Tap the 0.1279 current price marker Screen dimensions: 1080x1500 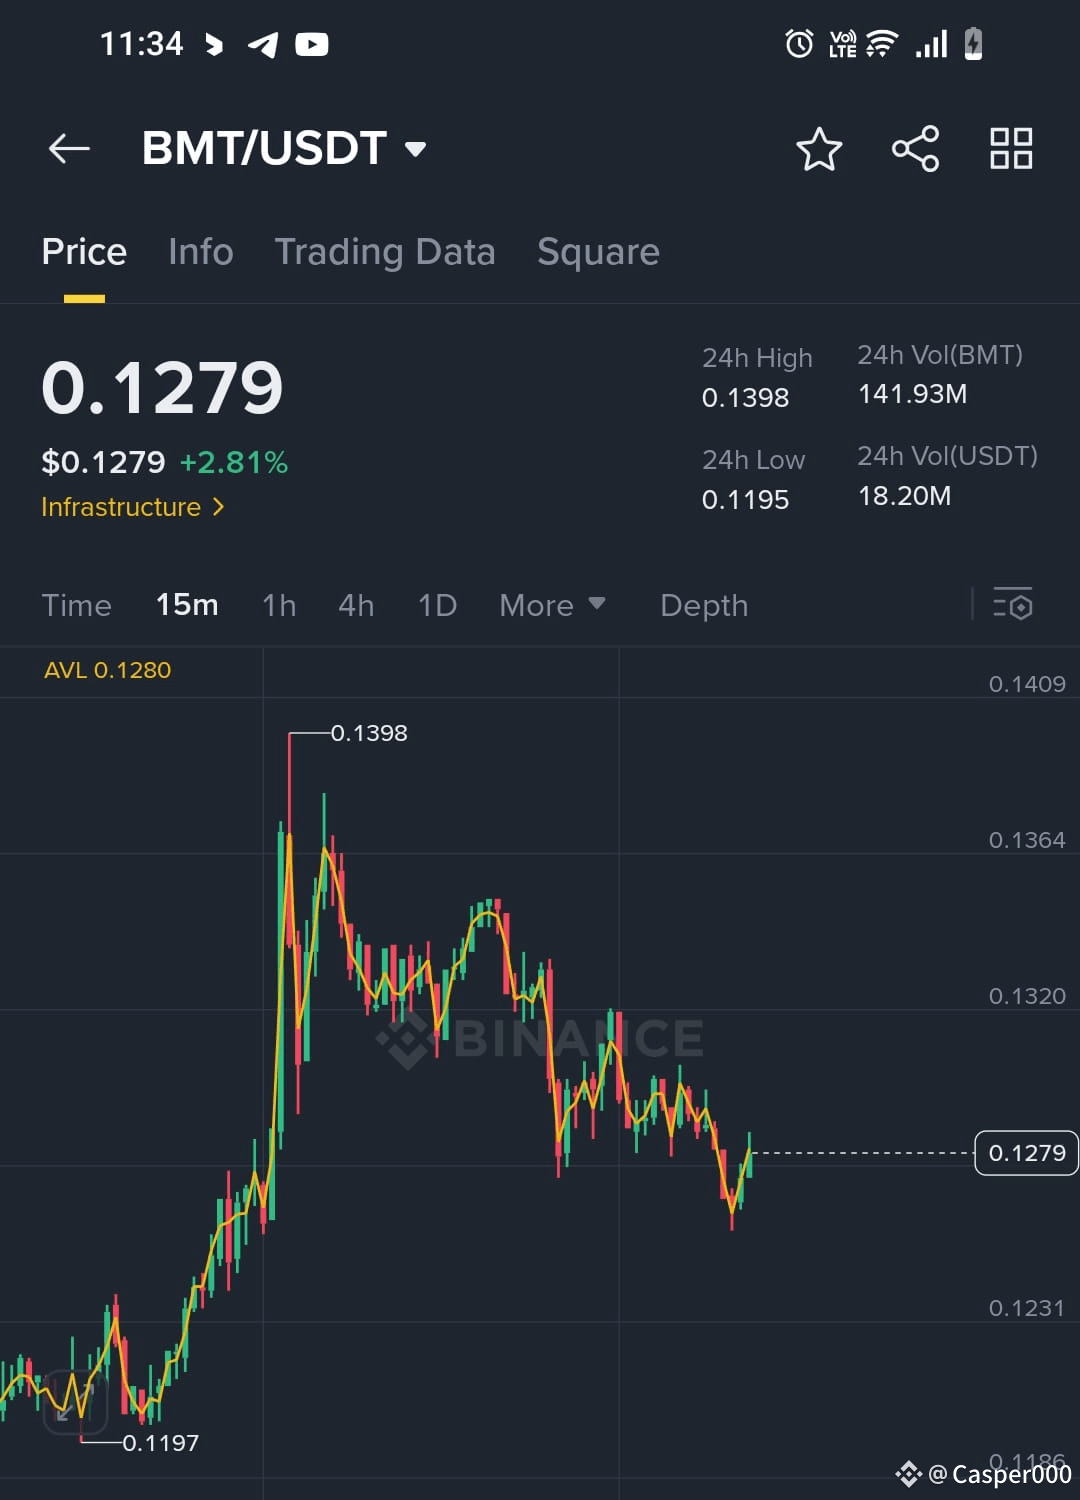1026,1153
